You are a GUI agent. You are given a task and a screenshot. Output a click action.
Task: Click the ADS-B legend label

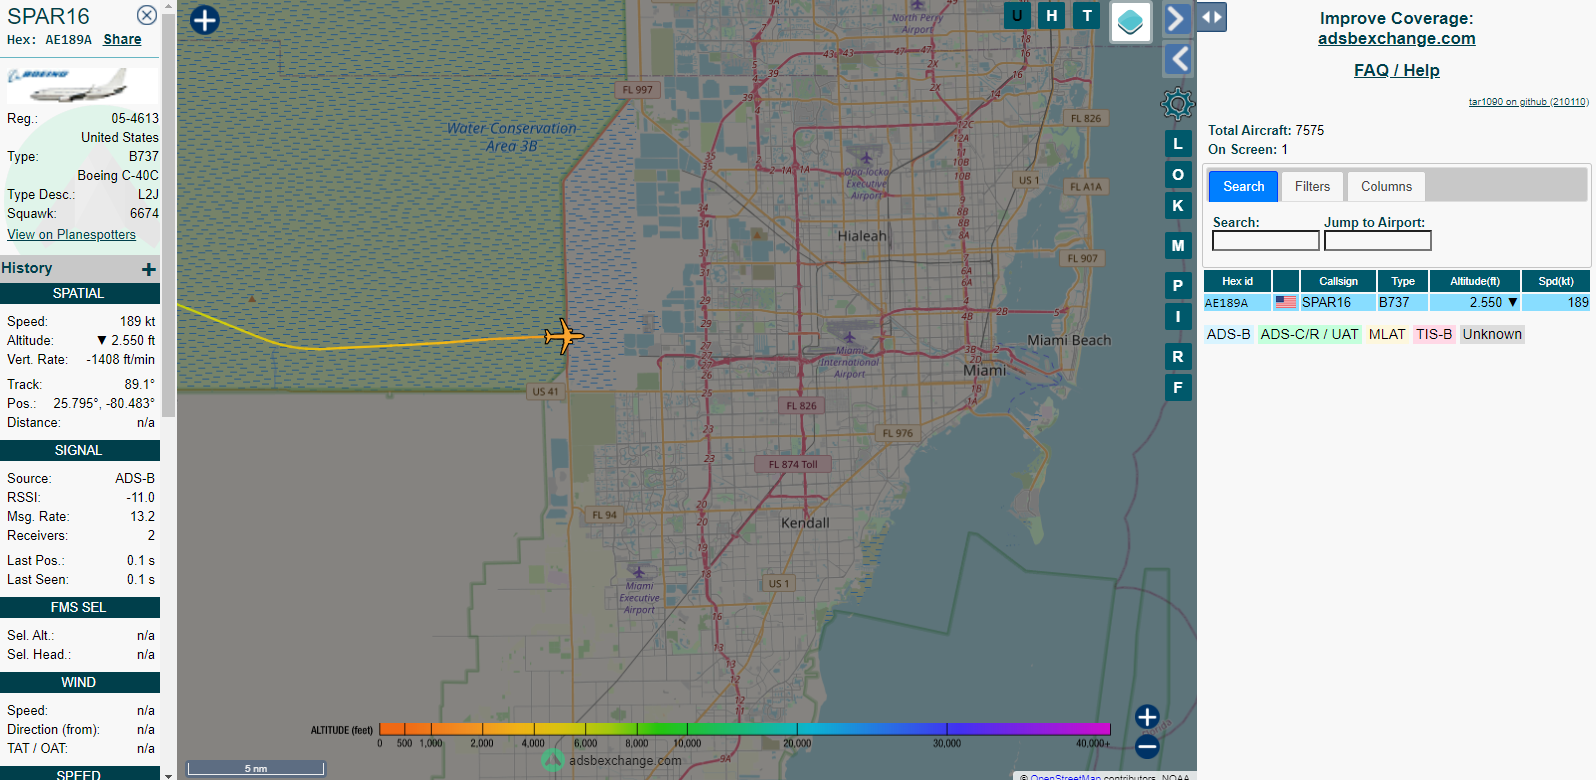pyautogui.click(x=1228, y=334)
